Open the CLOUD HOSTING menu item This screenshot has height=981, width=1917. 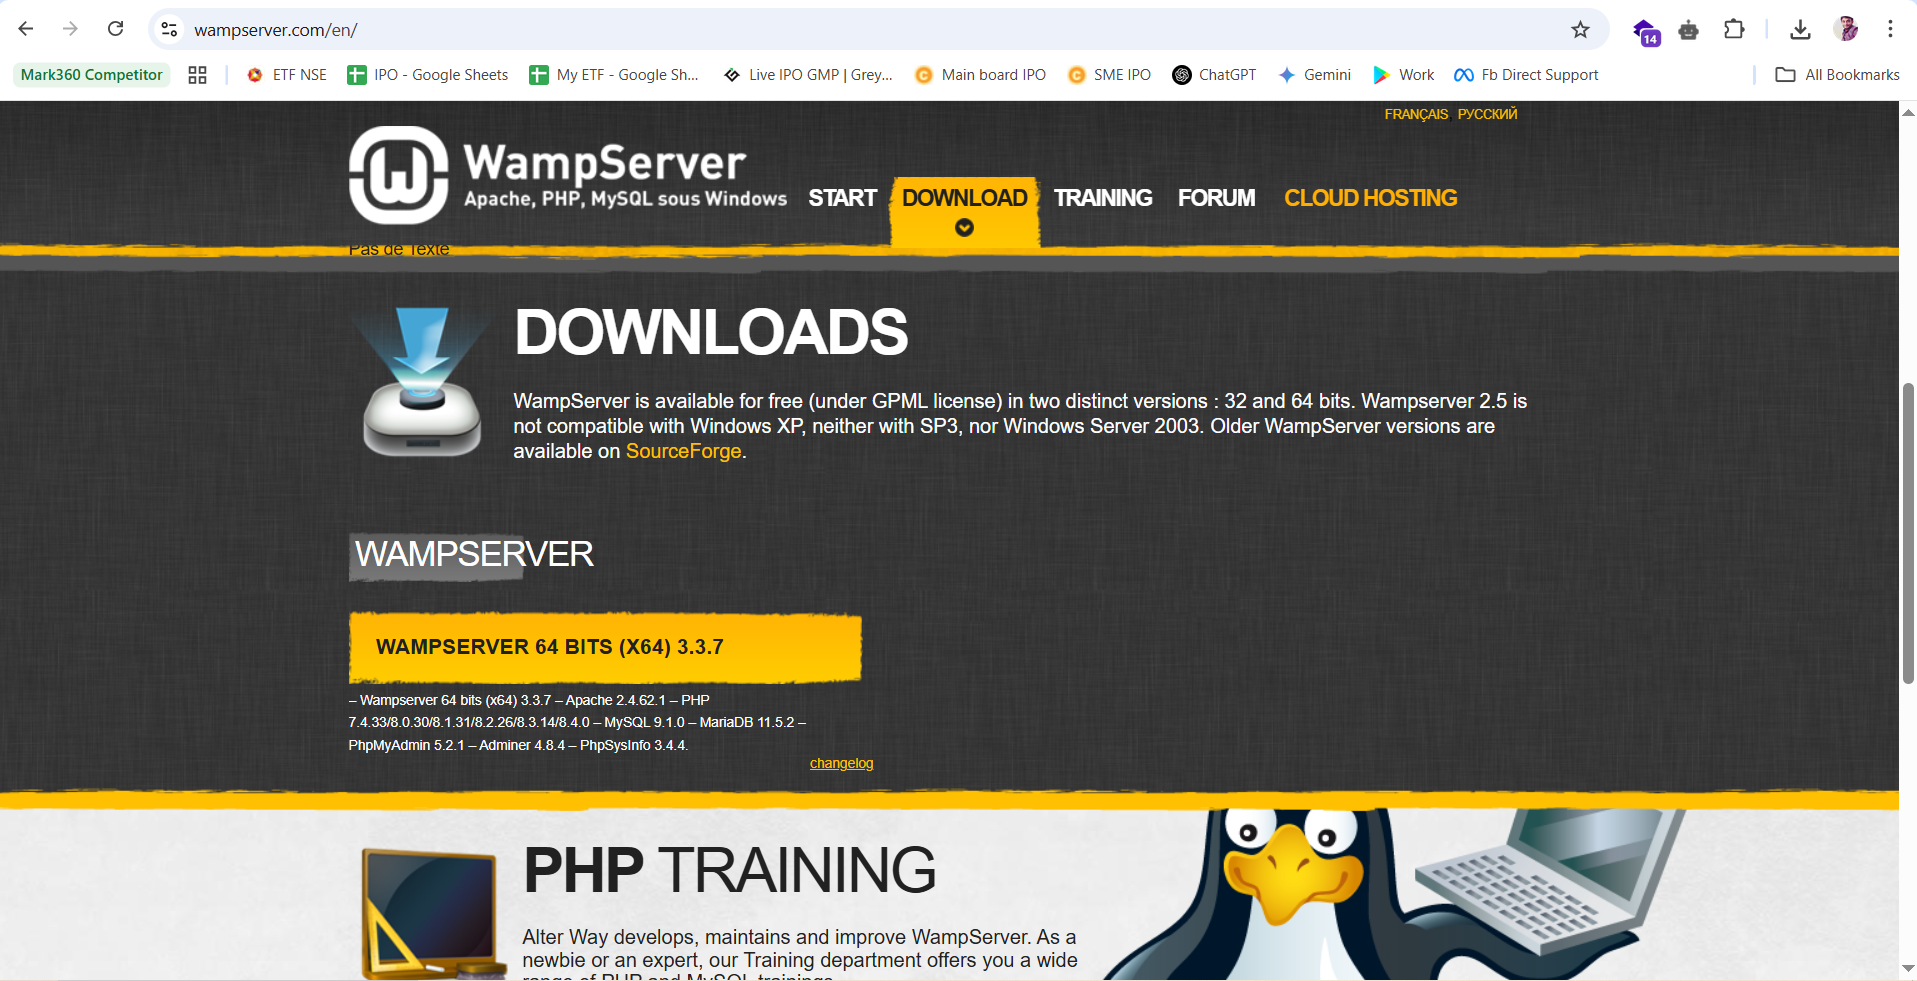tap(1370, 198)
